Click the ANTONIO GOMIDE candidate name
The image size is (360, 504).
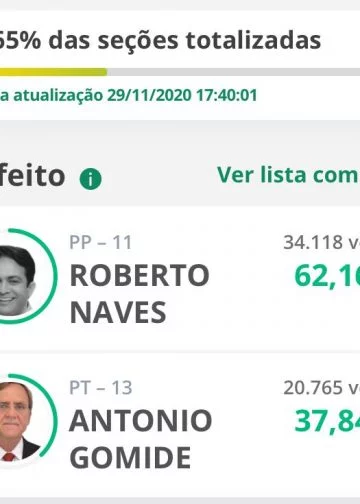click(140, 439)
